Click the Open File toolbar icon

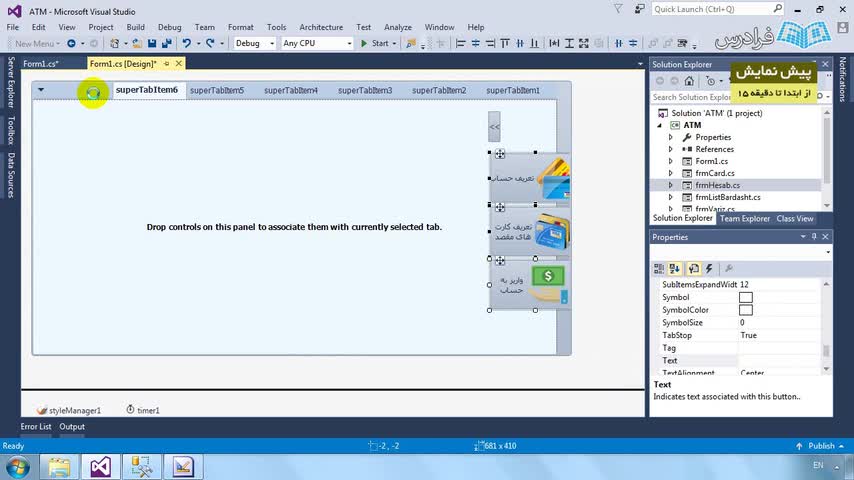[137, 43]
